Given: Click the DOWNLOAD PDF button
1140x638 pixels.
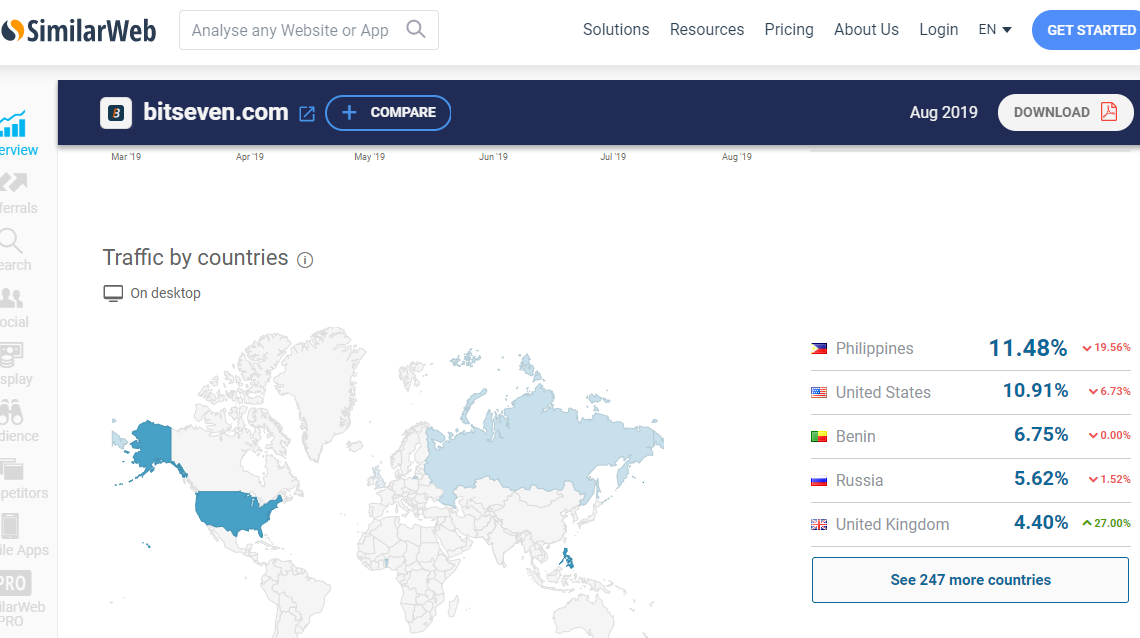Looking at the screenshot, I should click(1065, 112).
